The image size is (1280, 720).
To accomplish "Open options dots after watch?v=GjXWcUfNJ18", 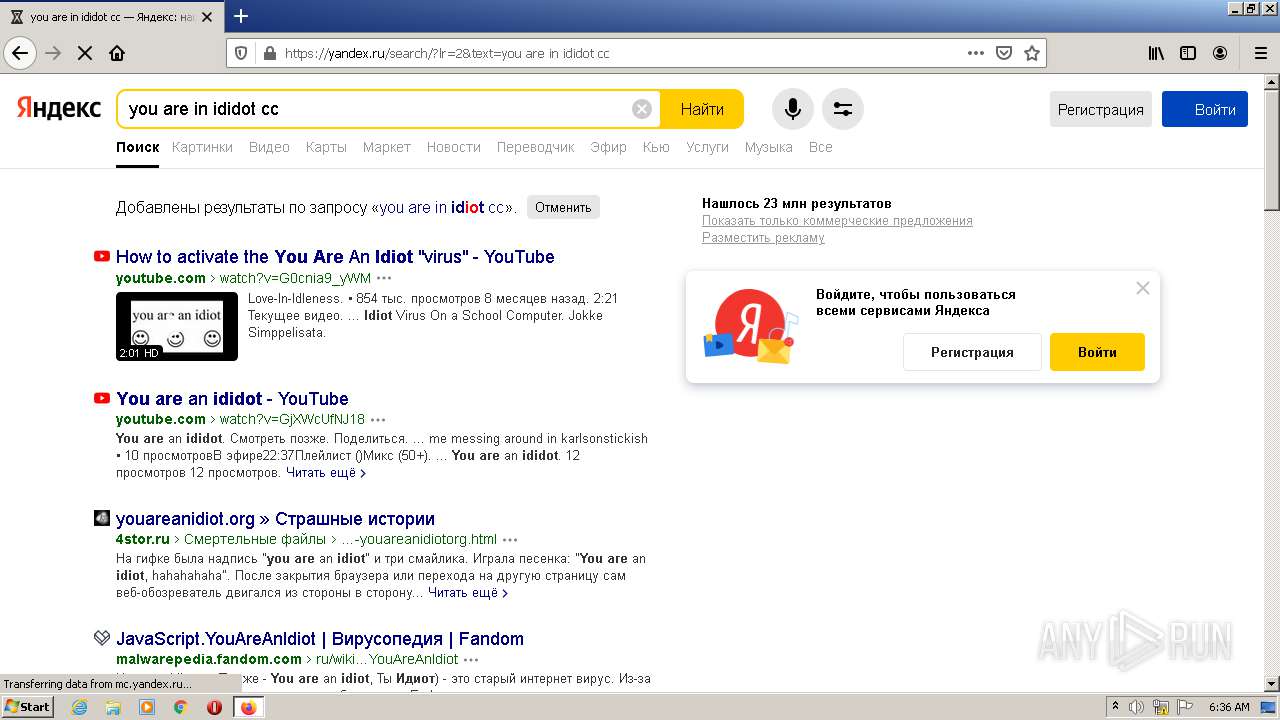I will tap(378, 419).
